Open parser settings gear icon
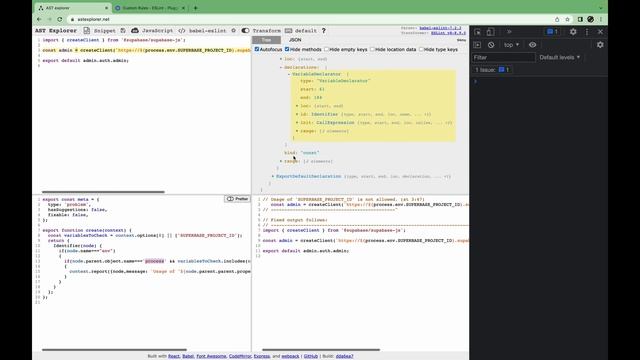This screenshot has height=360, width=640. pyautogui.click(x=233, y=31)
